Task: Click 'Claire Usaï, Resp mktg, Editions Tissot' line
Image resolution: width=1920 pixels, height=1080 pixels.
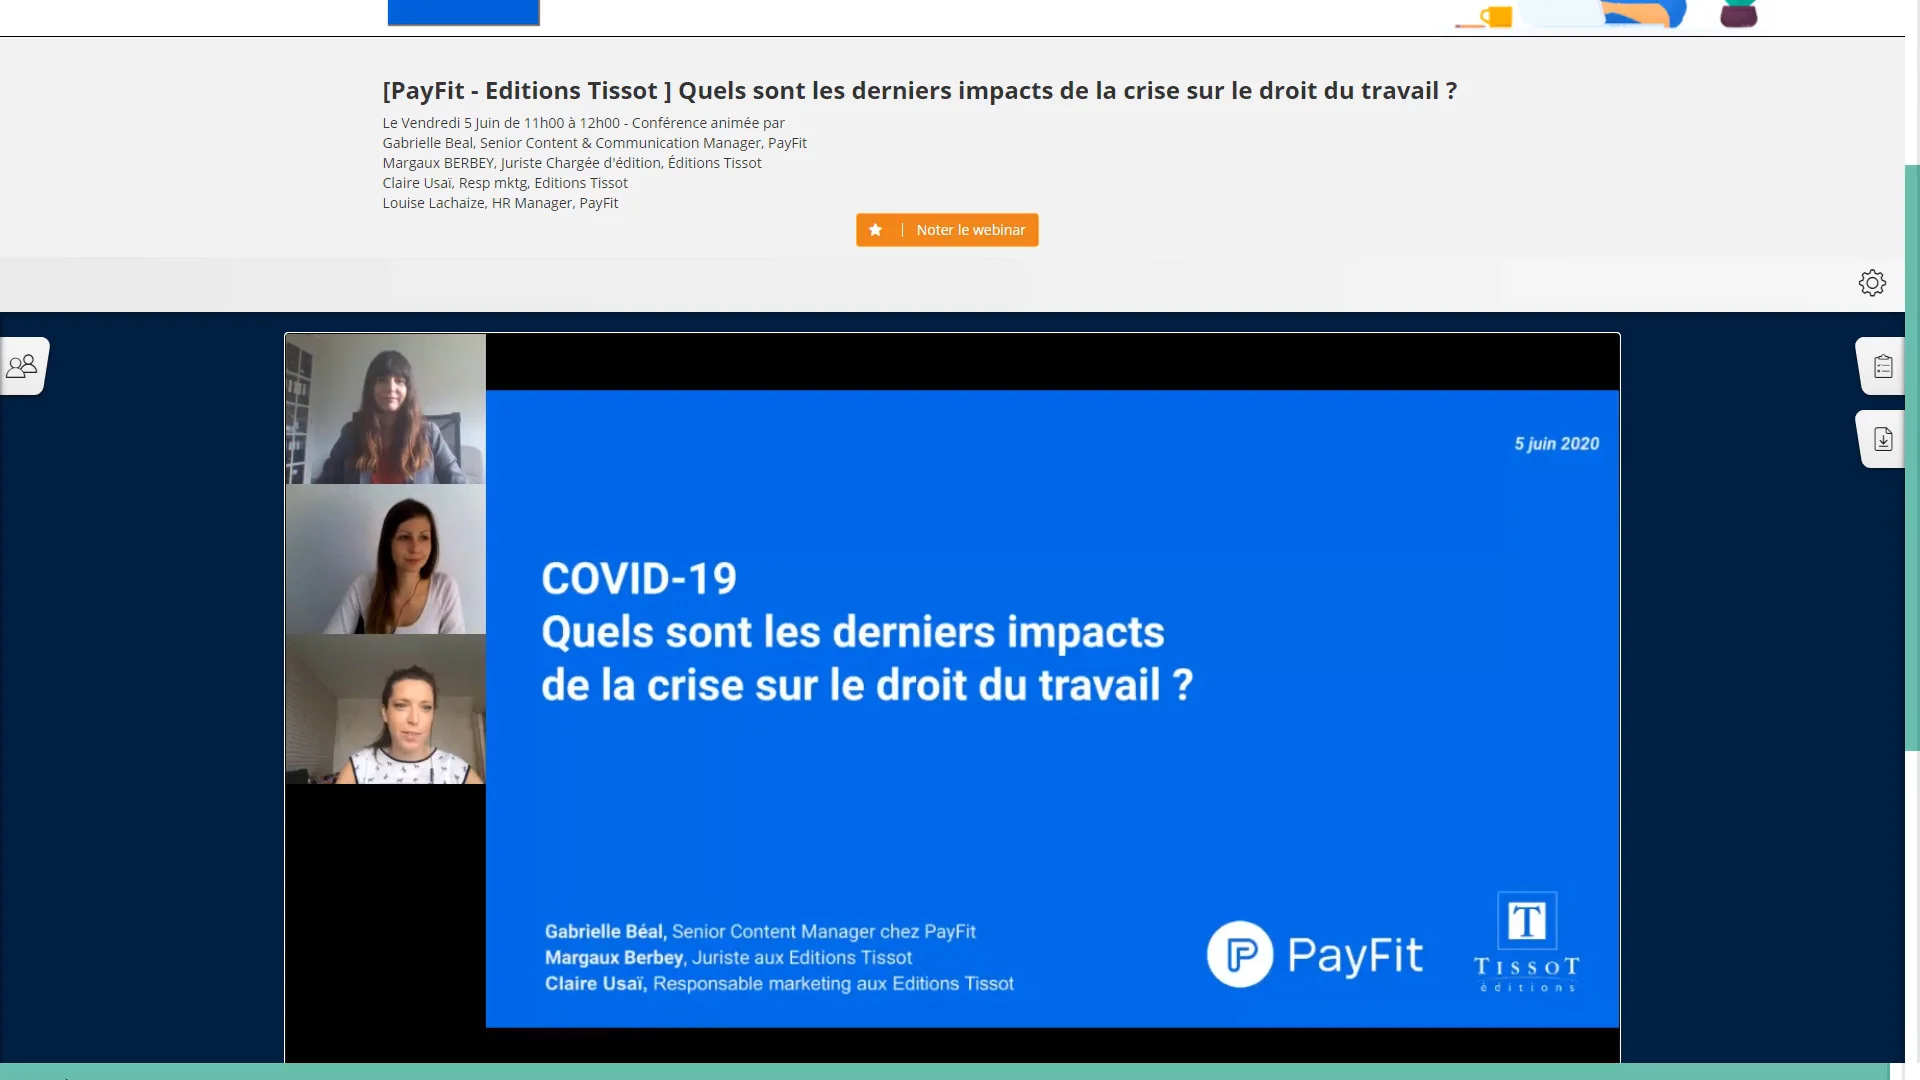Action: point(505,183)
